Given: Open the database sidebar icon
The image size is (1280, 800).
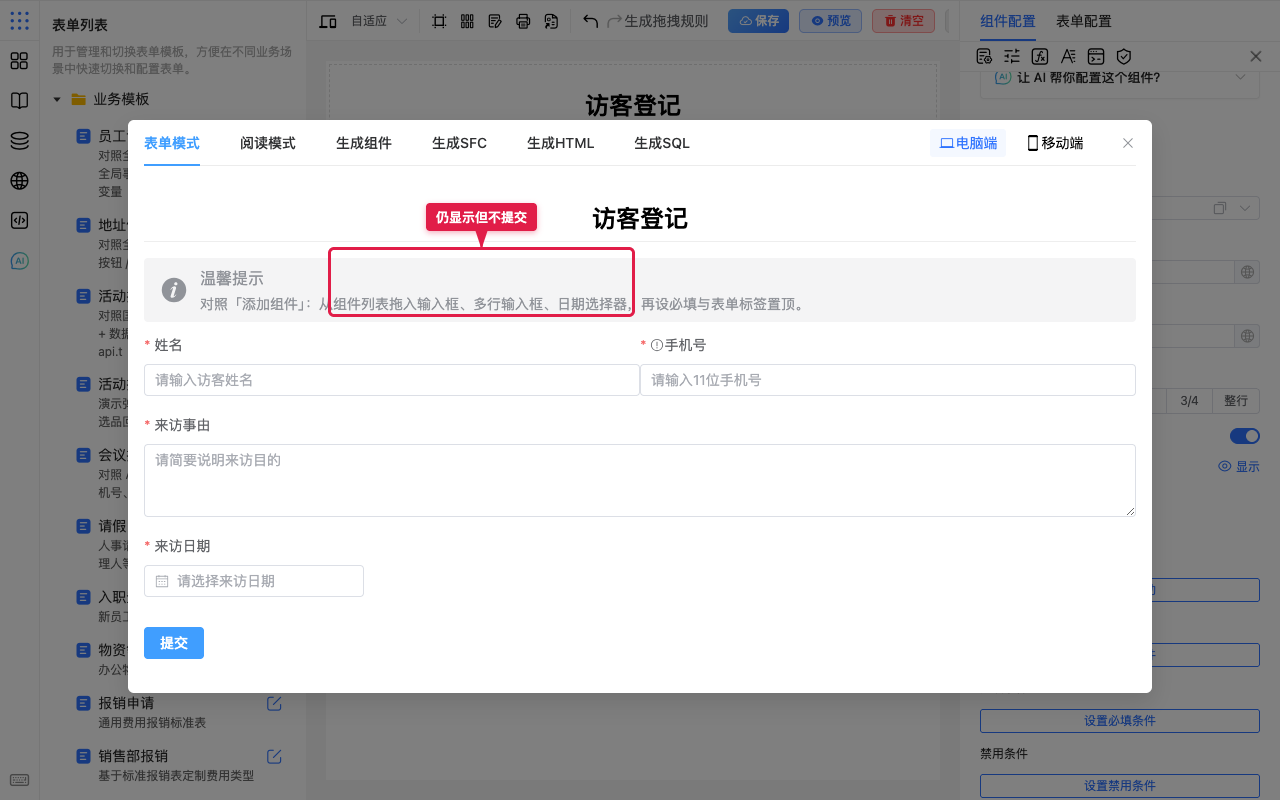Looking at the screenshot, I should 19,141.
